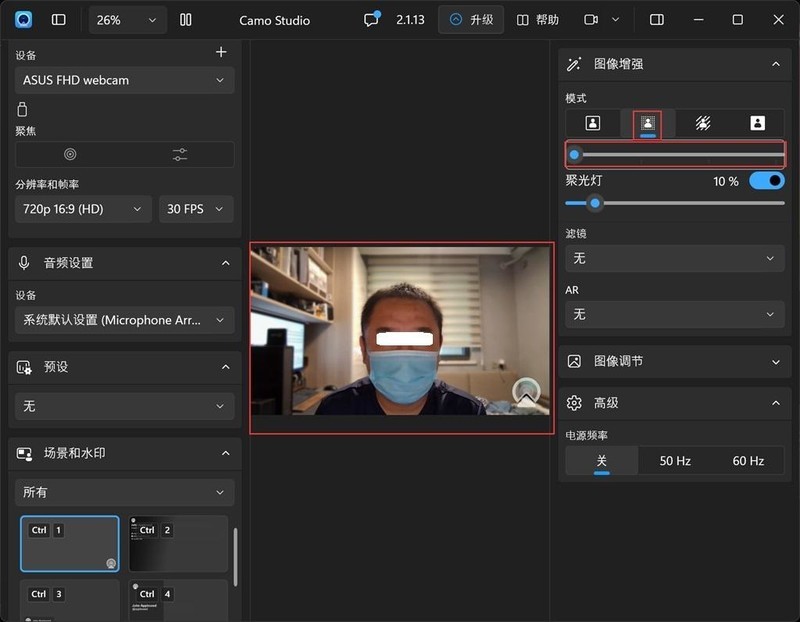Select 60 Hz power frequency

coord(748,461)
